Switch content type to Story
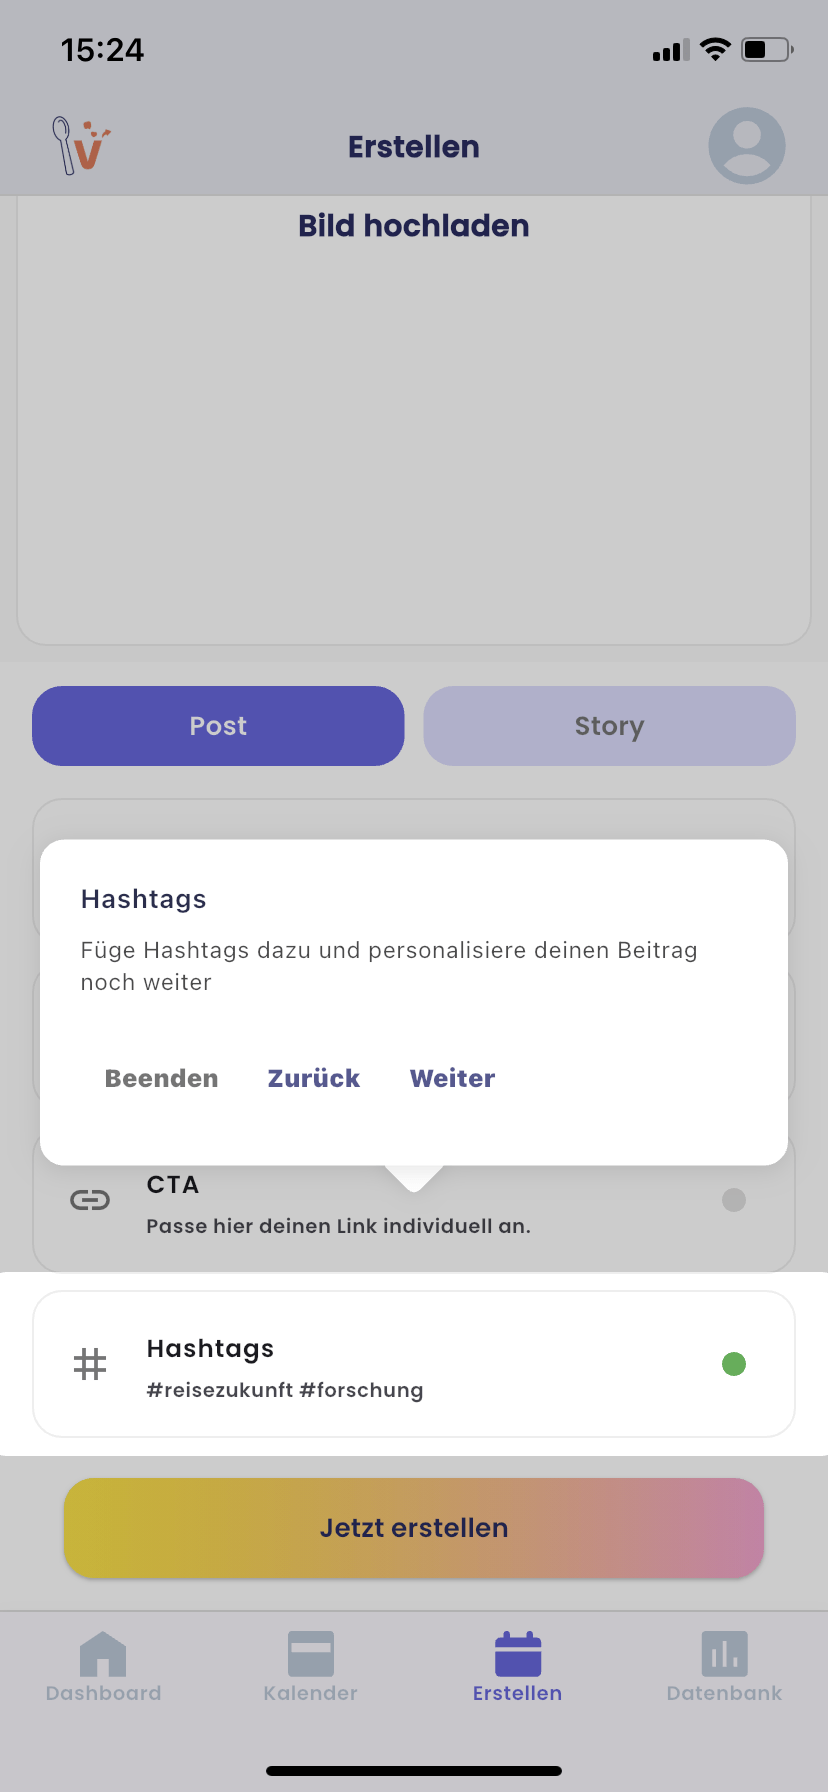The width and height of the screenshot is (828, 1792). [609, 726]
